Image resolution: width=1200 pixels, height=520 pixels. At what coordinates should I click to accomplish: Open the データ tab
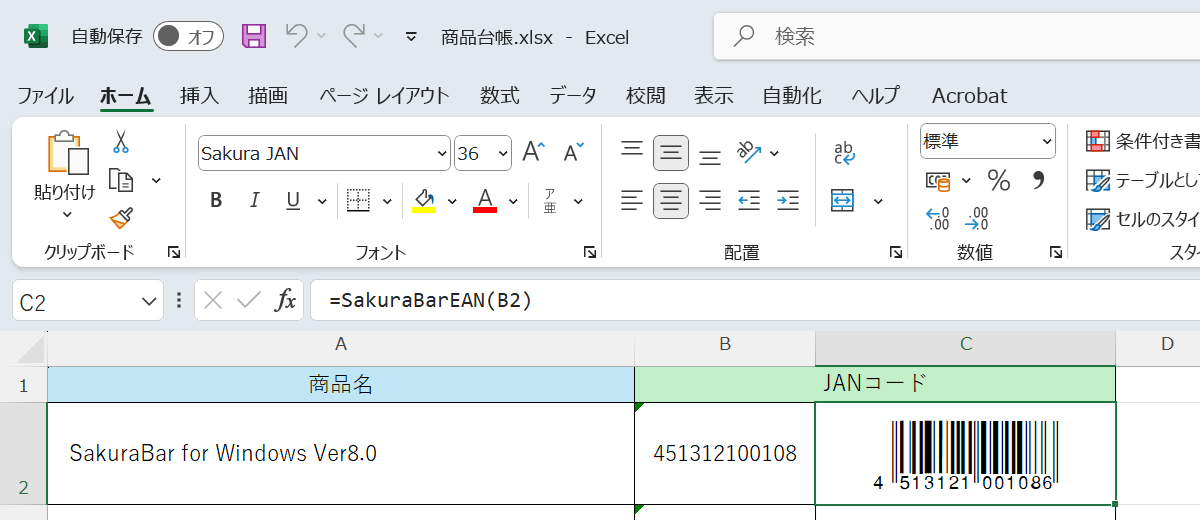point(573,96)
